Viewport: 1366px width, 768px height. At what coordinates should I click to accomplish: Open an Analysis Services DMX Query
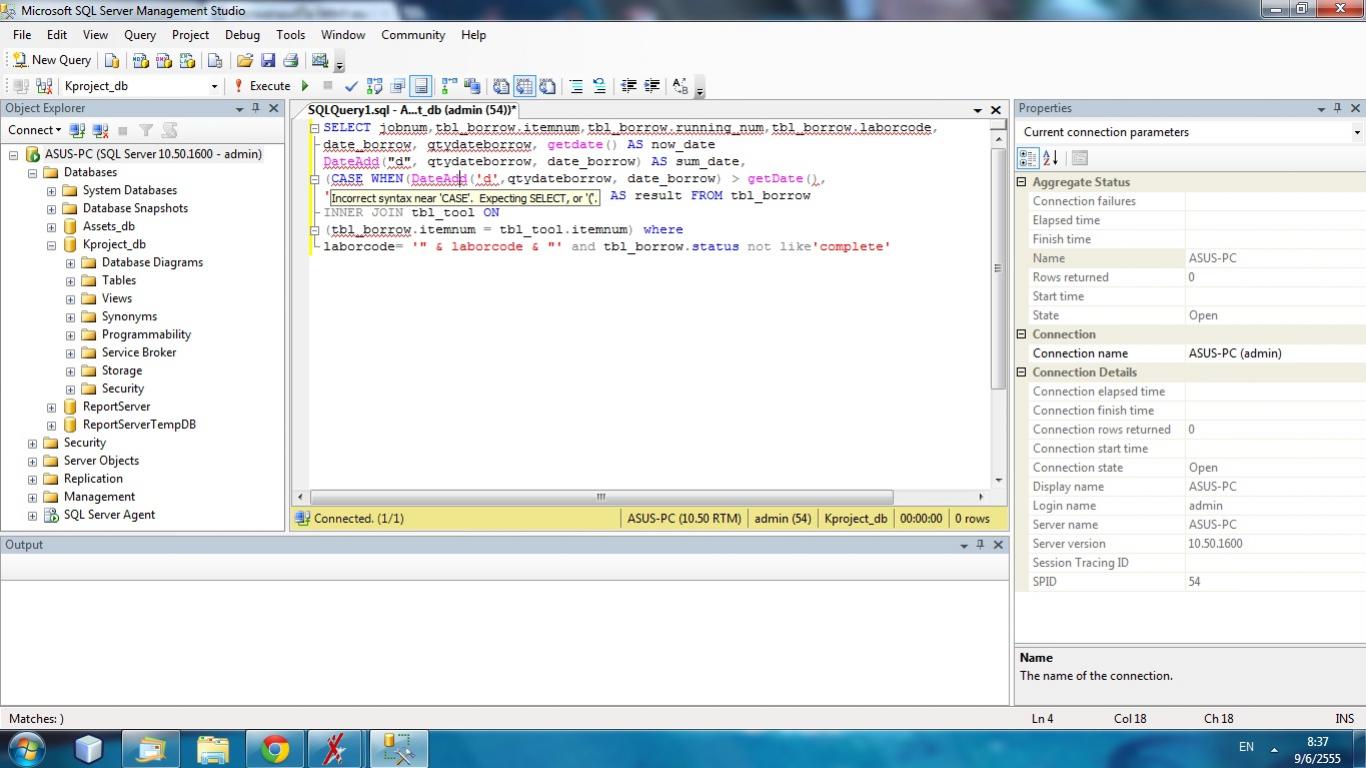click(164, 60)
